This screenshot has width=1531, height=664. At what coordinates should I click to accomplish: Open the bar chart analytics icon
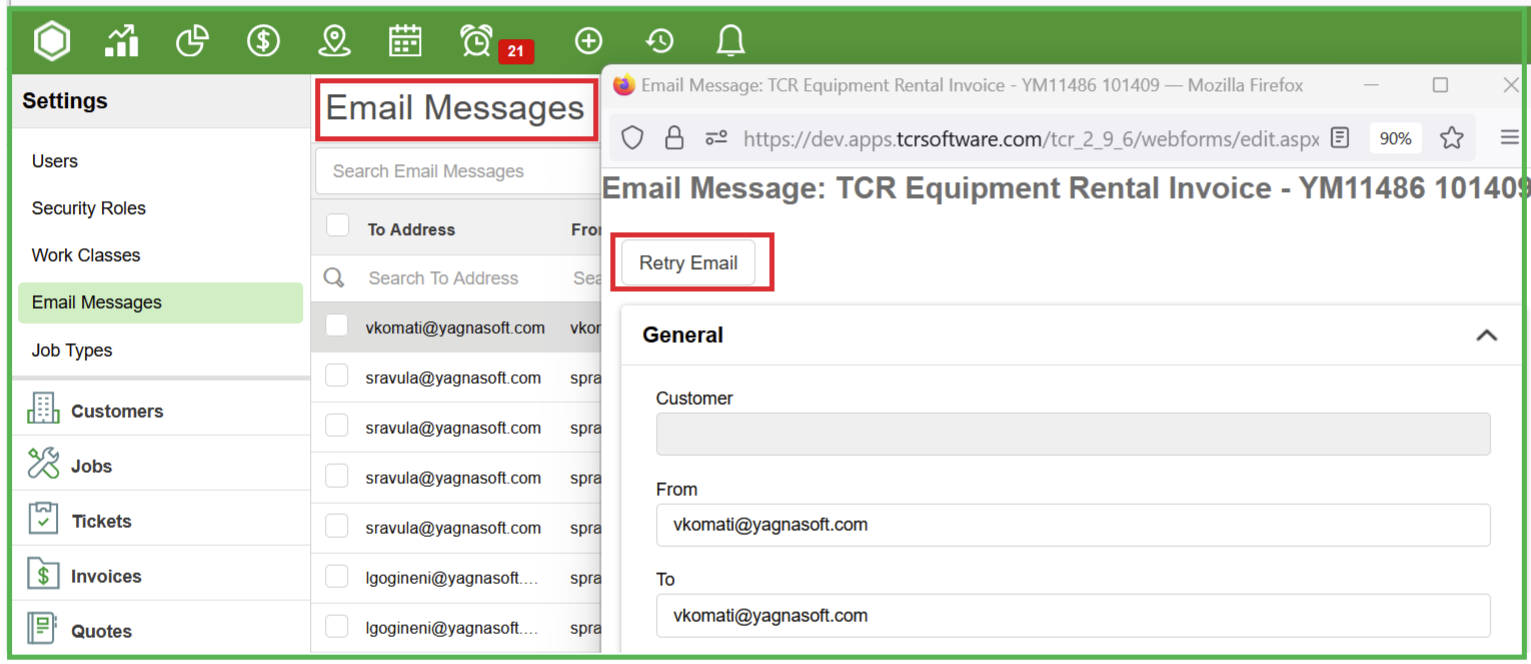point(122,41)
